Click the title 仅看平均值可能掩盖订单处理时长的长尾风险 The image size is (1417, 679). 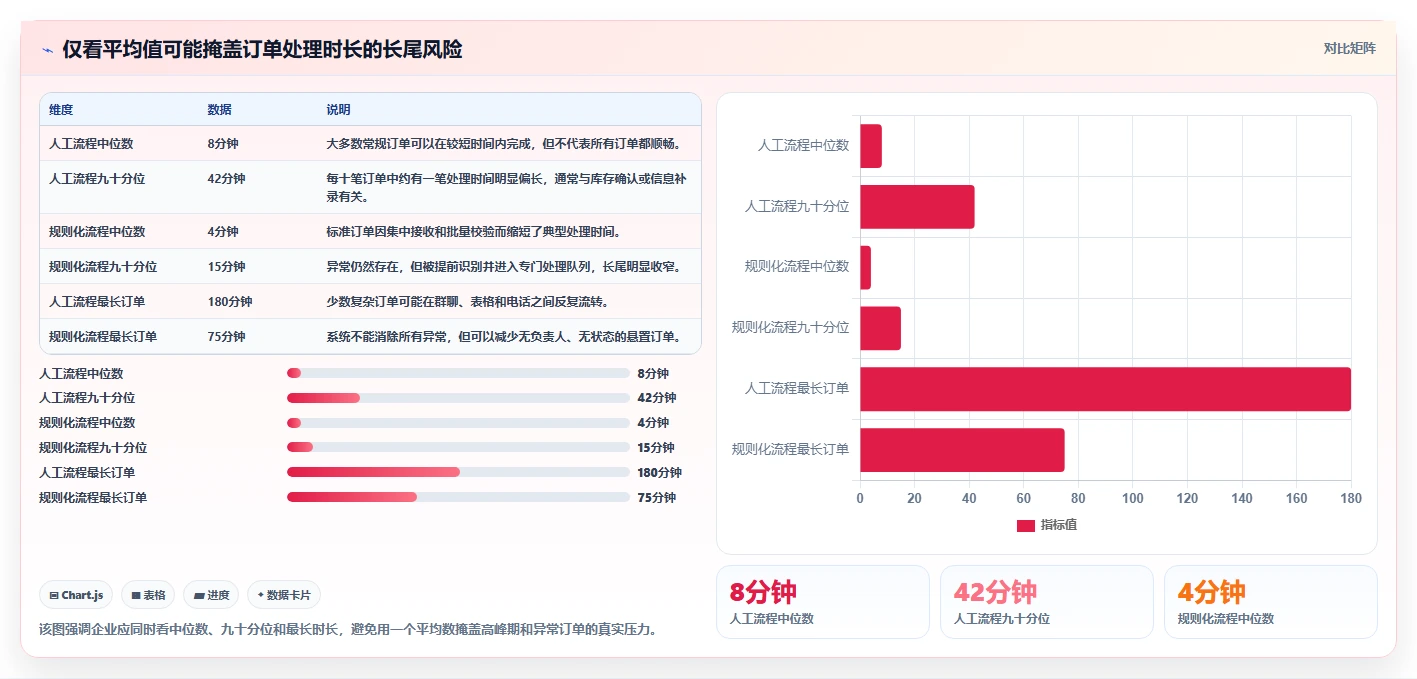[x=262, y=50]
